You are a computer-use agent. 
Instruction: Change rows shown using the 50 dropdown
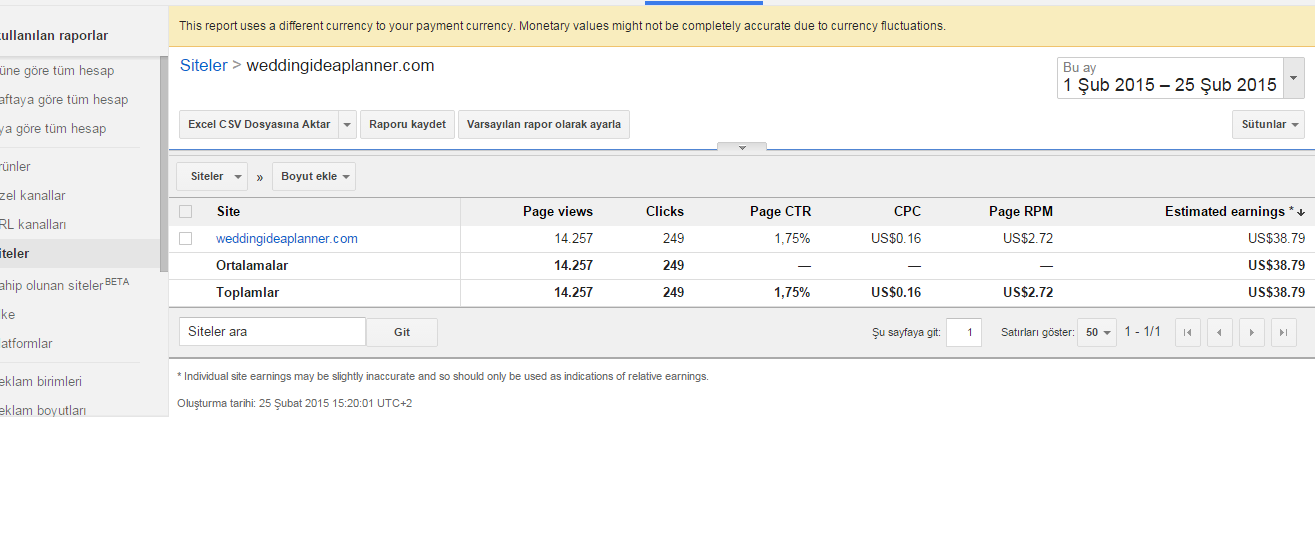(1097, 332)
